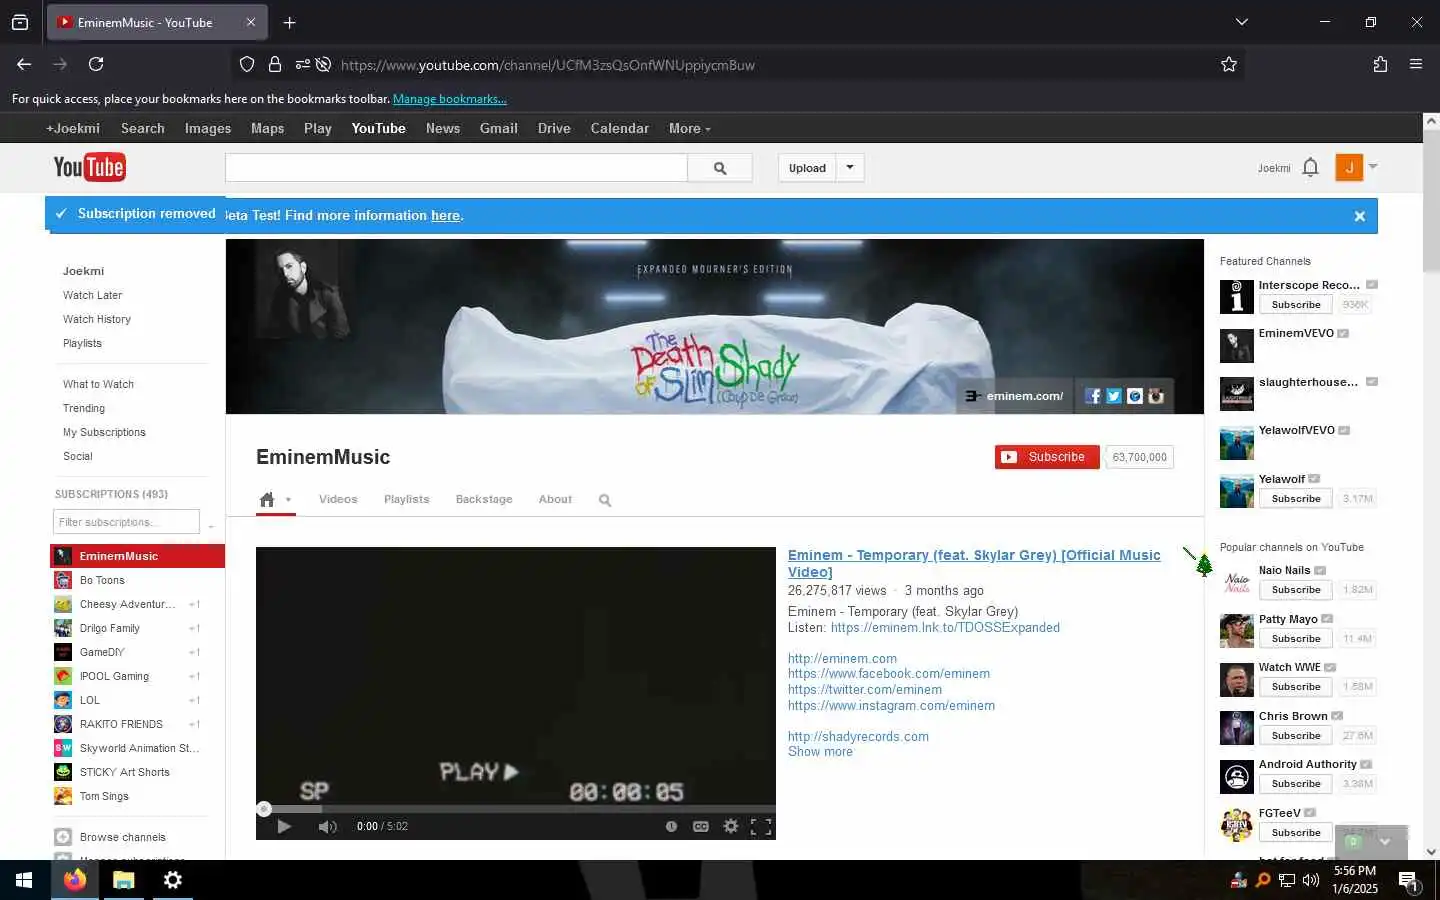Click the tracking protection shield icon
Image resolution: width=1440 pixels, height=900 pixels.
247,64
